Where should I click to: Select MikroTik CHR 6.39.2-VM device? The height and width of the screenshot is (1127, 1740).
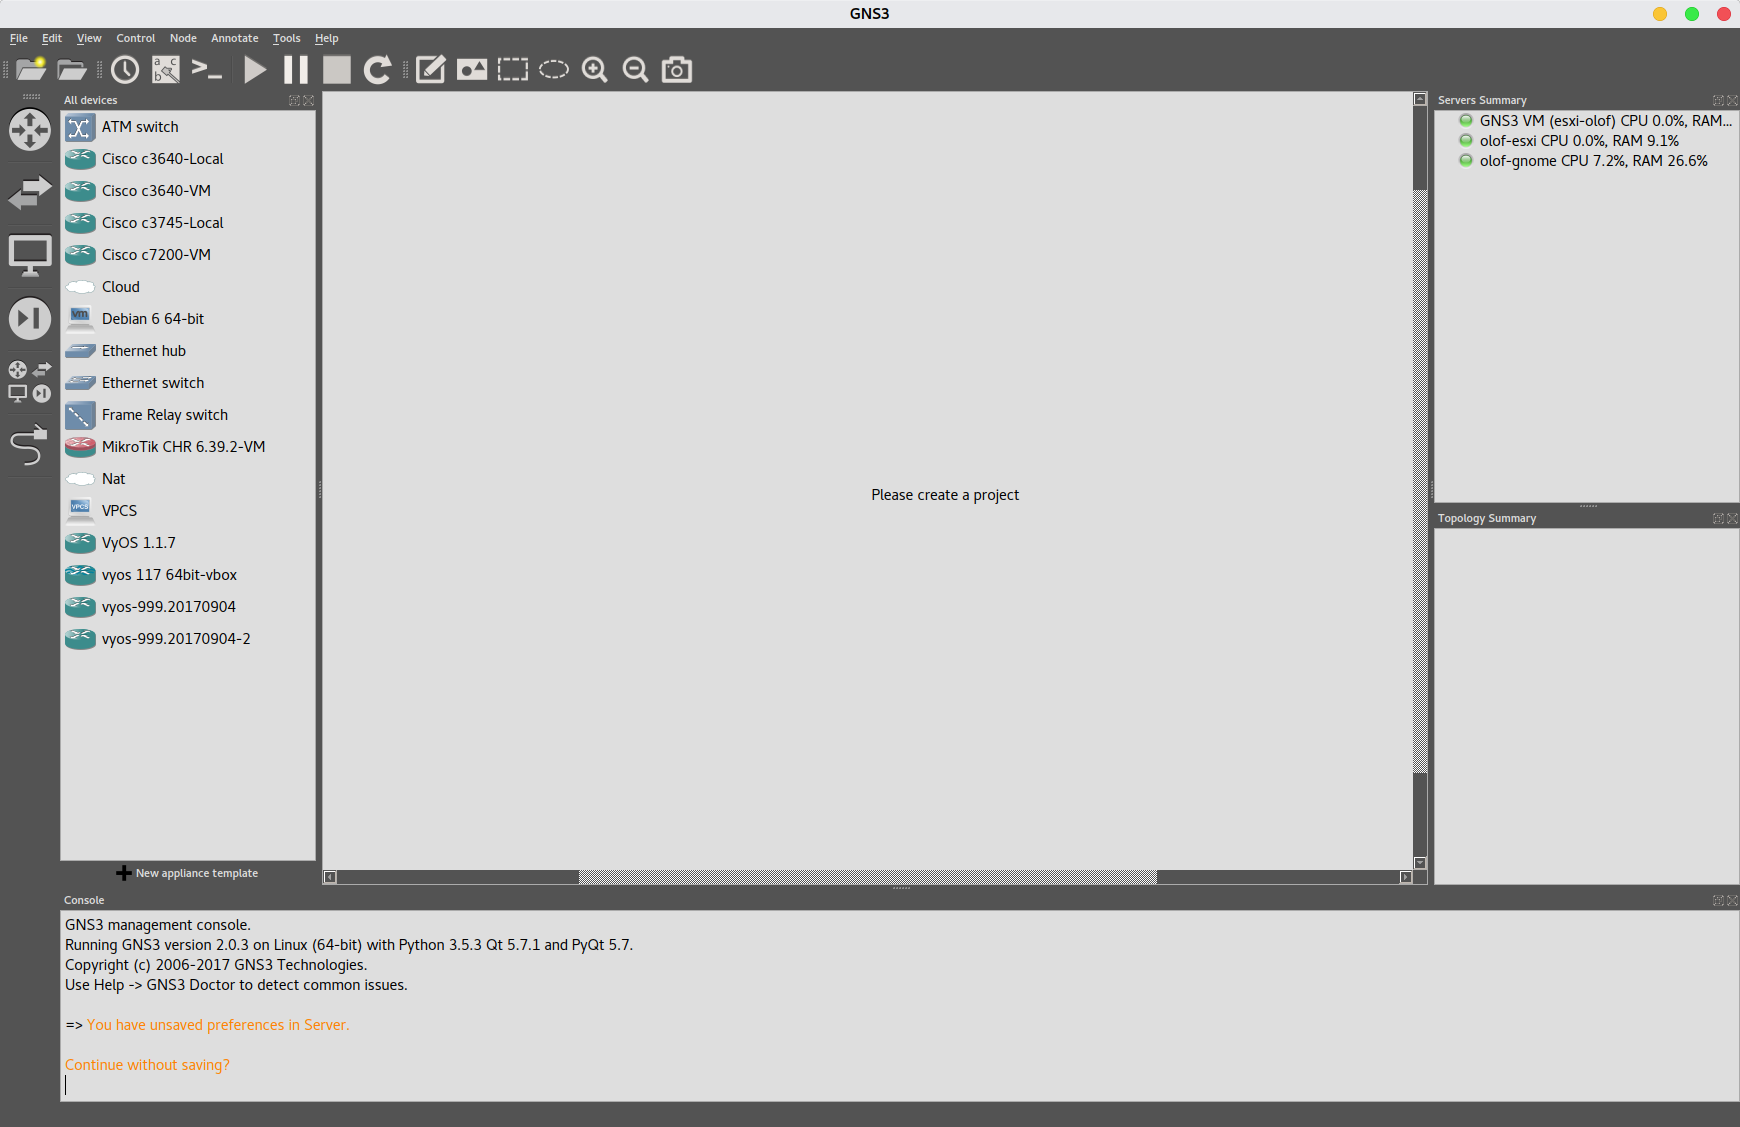(x=188, y=447)
